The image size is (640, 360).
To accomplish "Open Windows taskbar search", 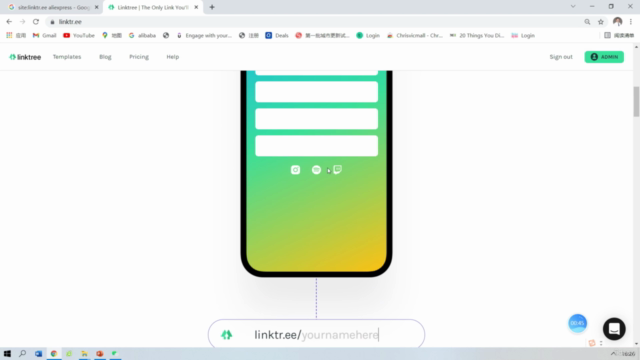I will 22,353.
